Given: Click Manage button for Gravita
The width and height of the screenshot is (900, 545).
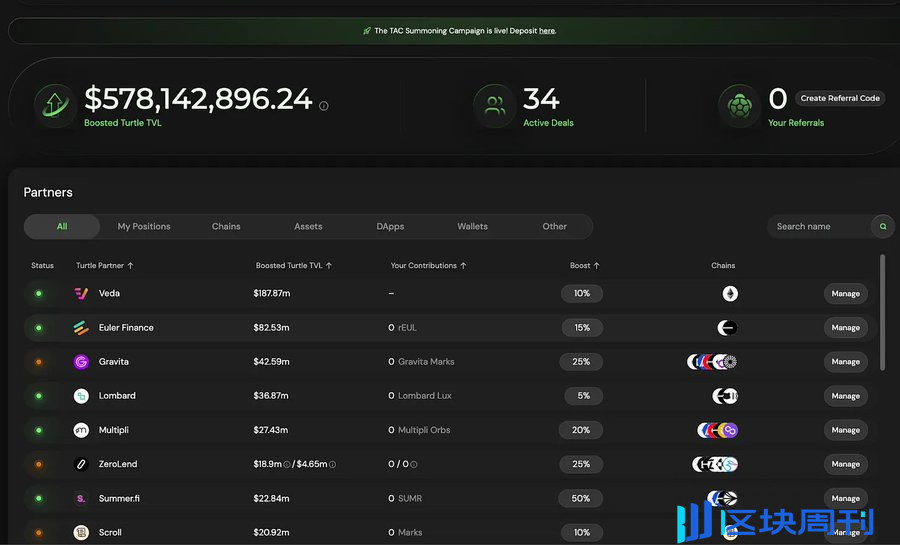Looking at the screenshot, I should coord(845,362).
